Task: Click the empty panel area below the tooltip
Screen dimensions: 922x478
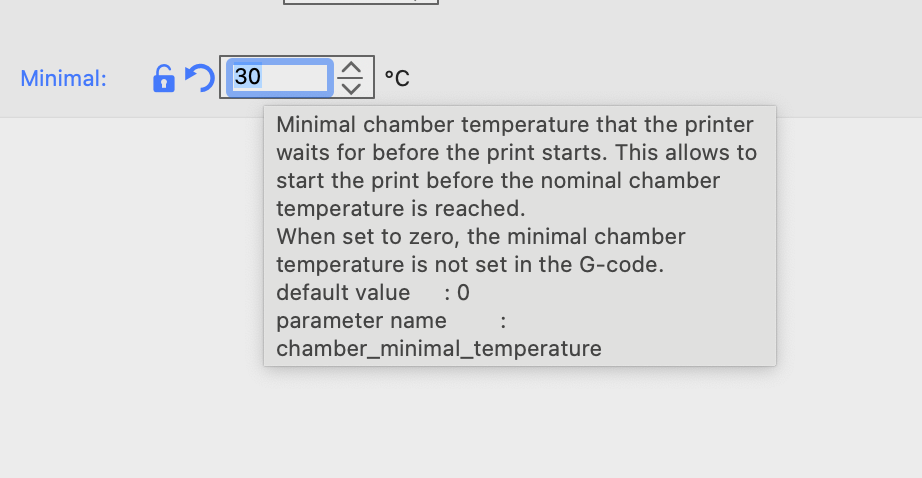Action: [520, 425]
